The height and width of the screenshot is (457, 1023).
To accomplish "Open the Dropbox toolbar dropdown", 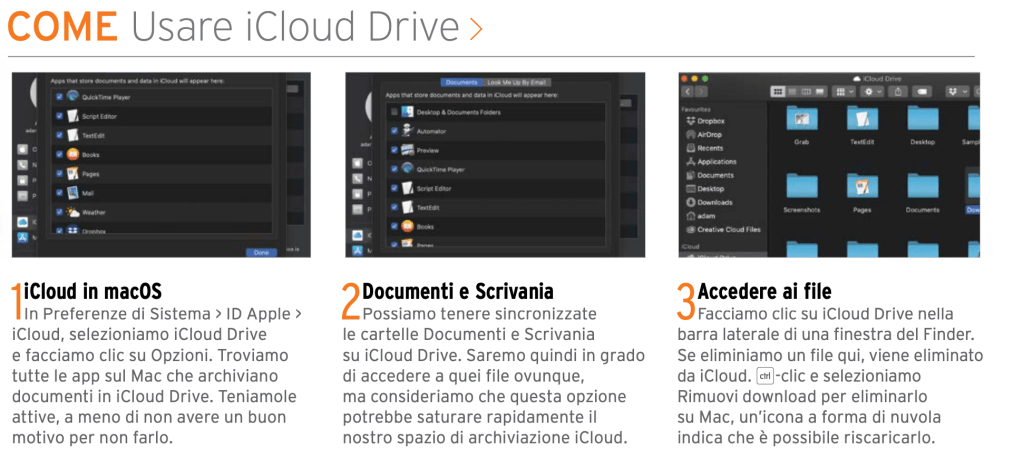I will pos(956,91).
